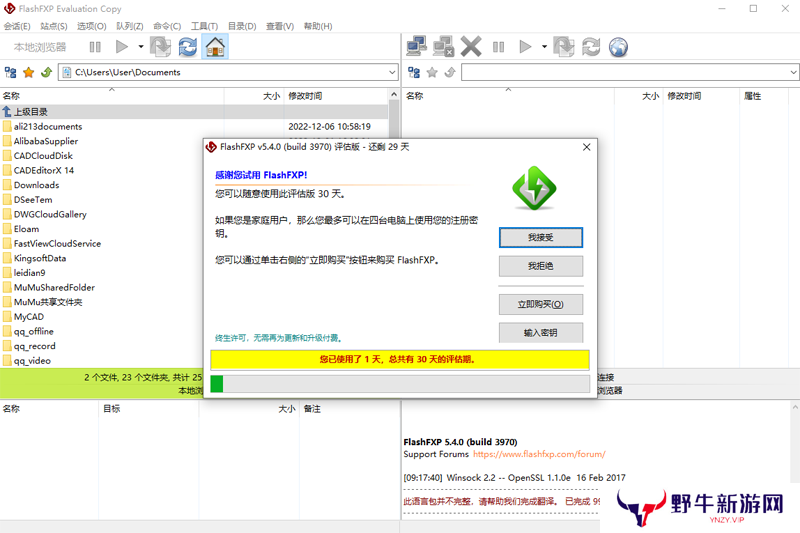This screenshot has width=800, height=533.
Task: Open the 帮助(H) menu
Action: 318,26
